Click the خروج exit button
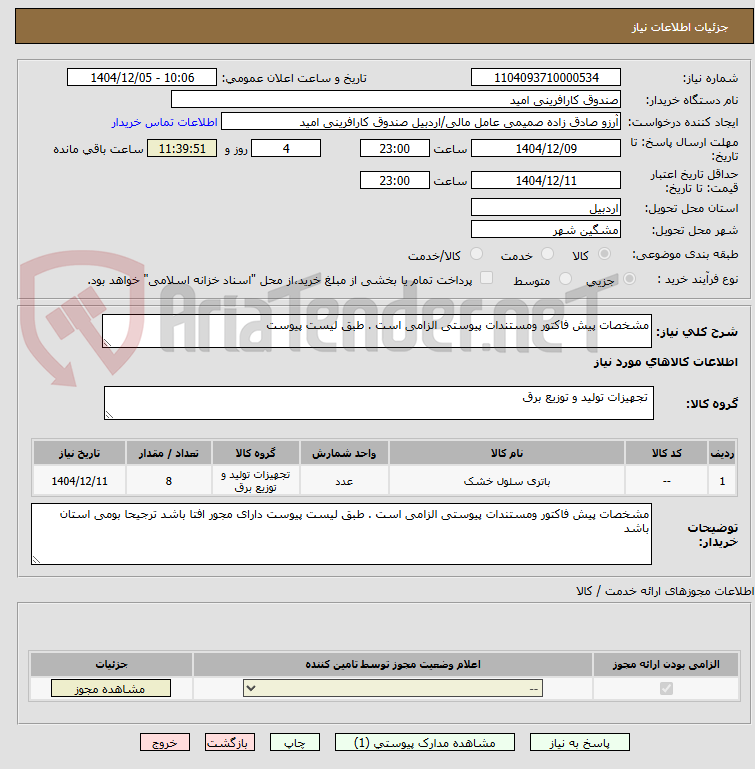This screenshot has width=755, height=769. tap(165, 743)
